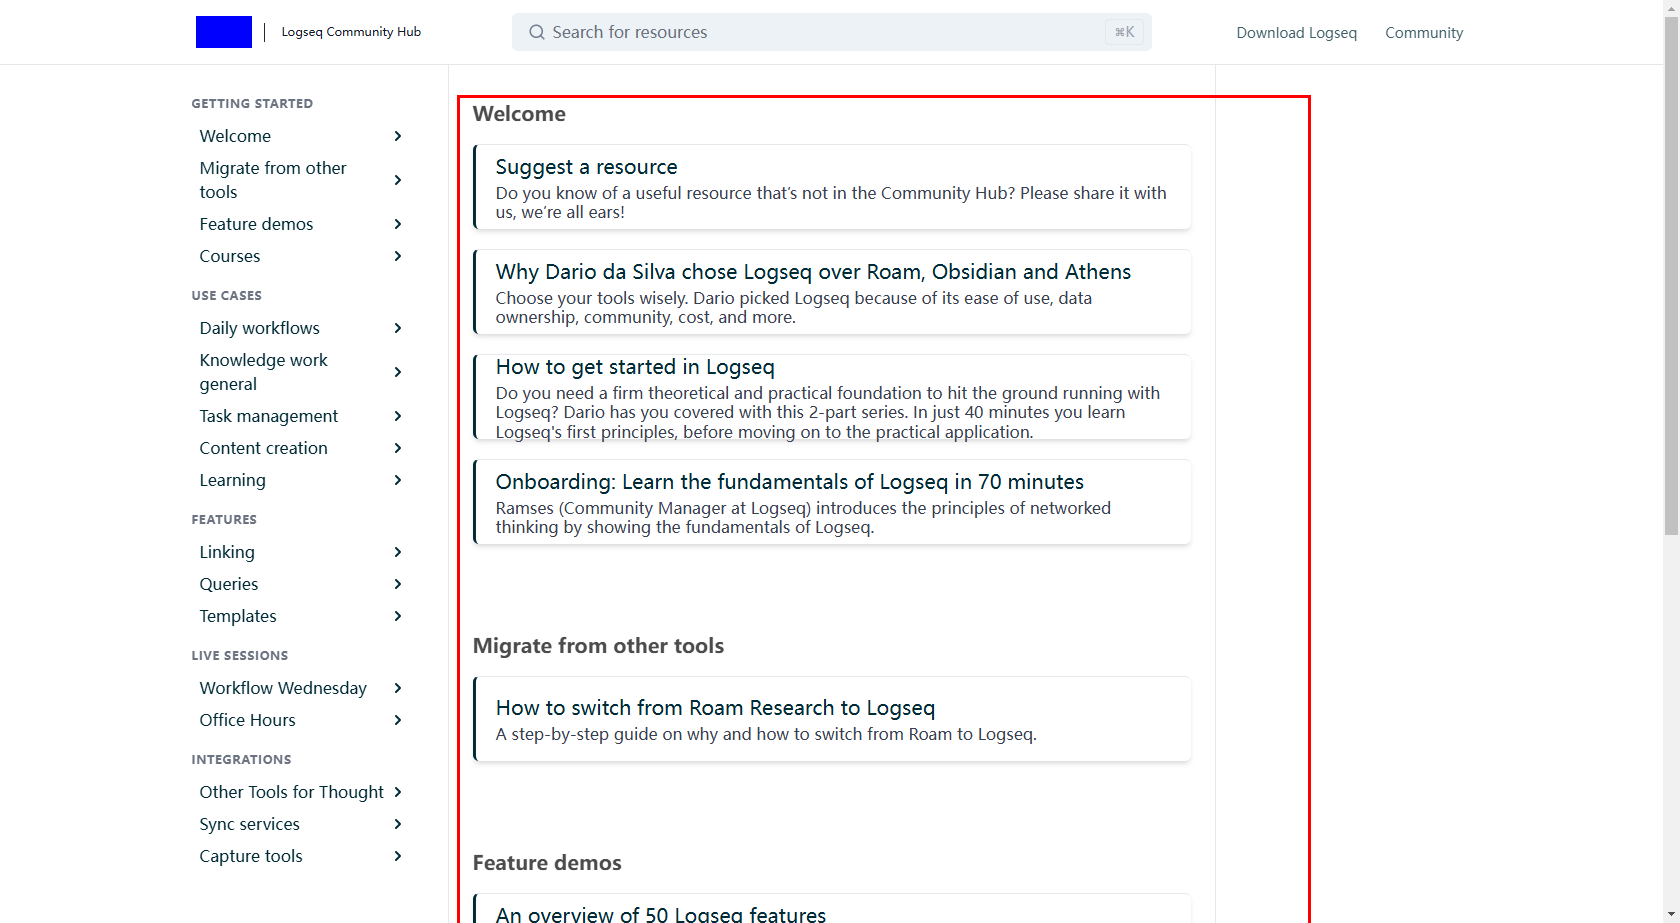
Task: Expand the Daily workflows chevron
Action: pyautogui.click(x=398, y=328)
